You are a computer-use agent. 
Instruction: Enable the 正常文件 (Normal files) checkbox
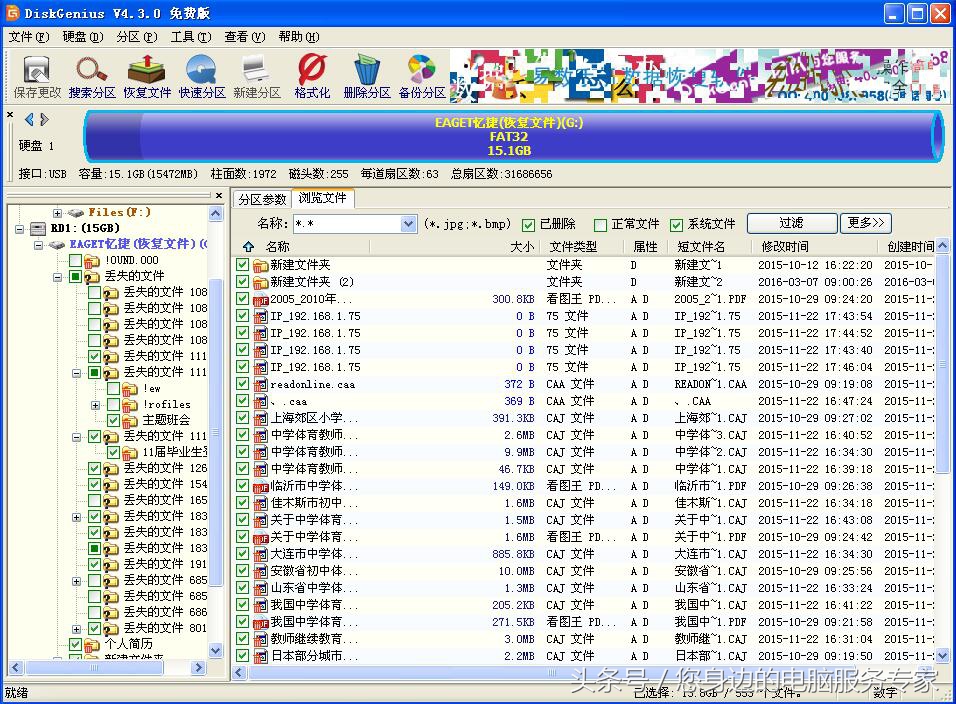click(600, 225)
